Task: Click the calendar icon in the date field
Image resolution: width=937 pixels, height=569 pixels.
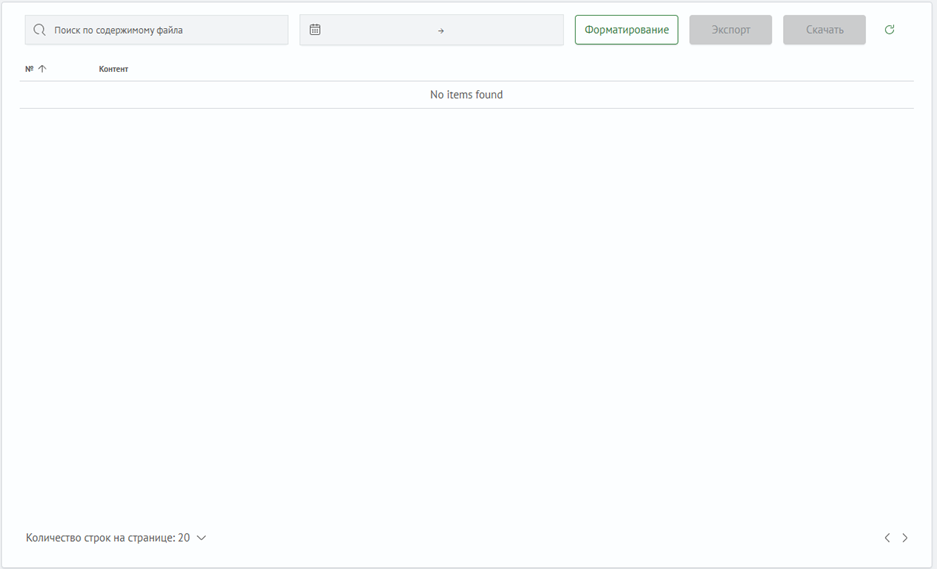Action: click(x=315, y=30)
